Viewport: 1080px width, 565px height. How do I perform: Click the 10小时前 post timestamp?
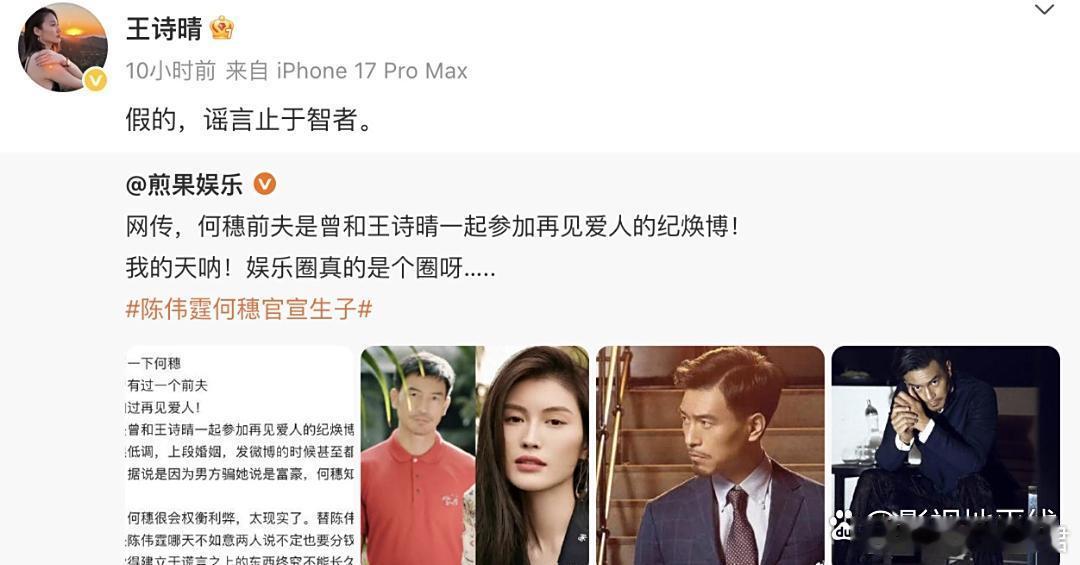pos(171,71)
